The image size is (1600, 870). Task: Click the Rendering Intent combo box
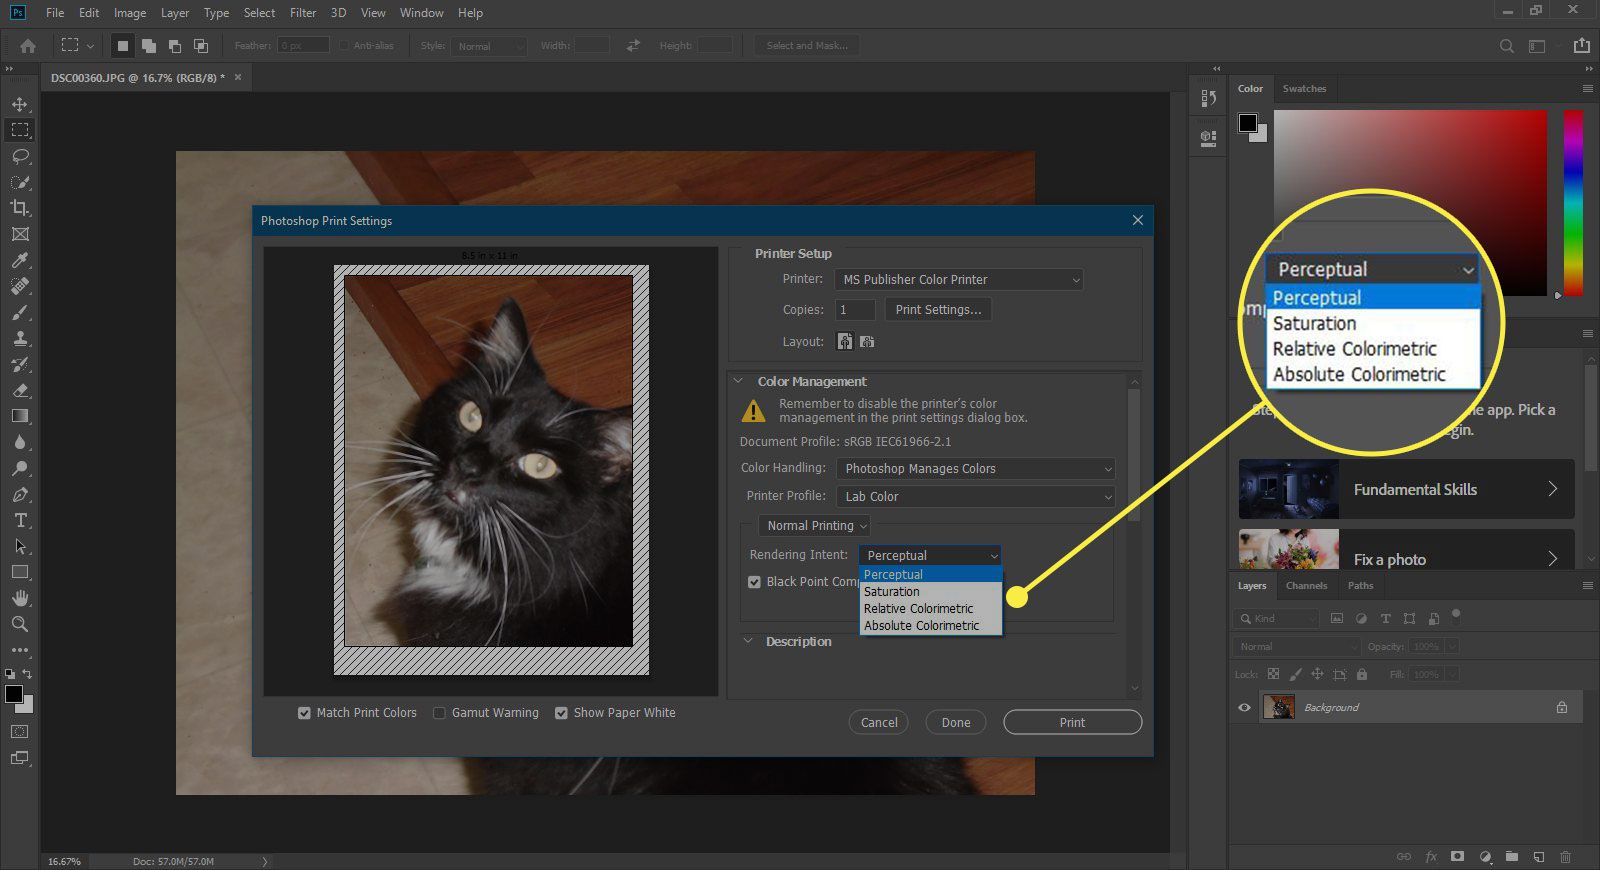(x=930, y=555)
